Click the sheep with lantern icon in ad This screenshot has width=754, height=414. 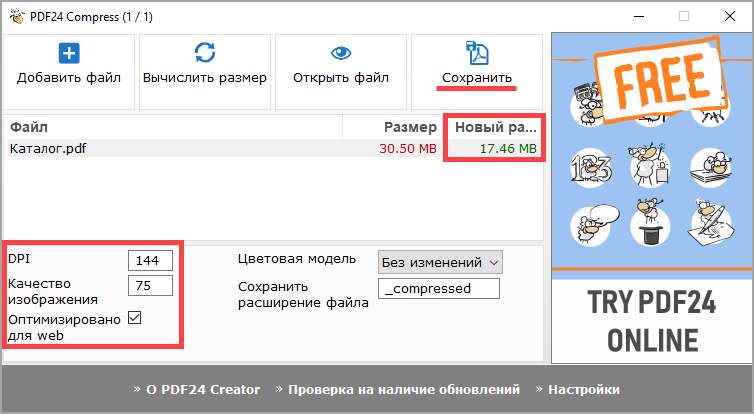point(649,164)
